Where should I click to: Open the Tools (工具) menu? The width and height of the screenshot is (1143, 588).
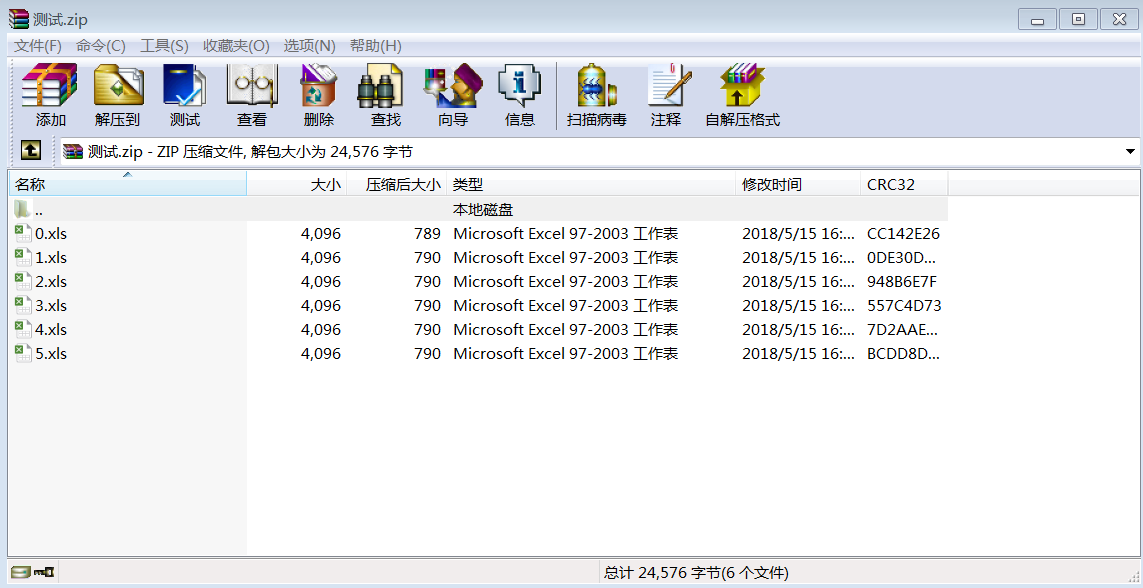[x=165, y=46]
